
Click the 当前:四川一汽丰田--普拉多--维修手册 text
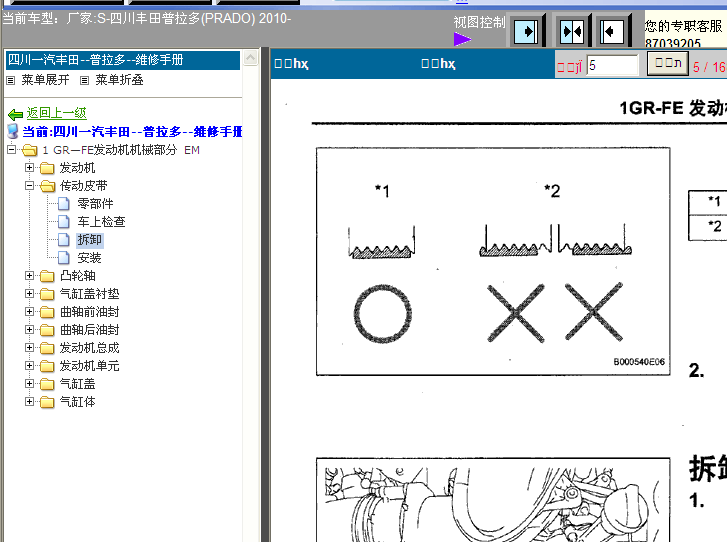pyautogui.click(x=132, y=132)
